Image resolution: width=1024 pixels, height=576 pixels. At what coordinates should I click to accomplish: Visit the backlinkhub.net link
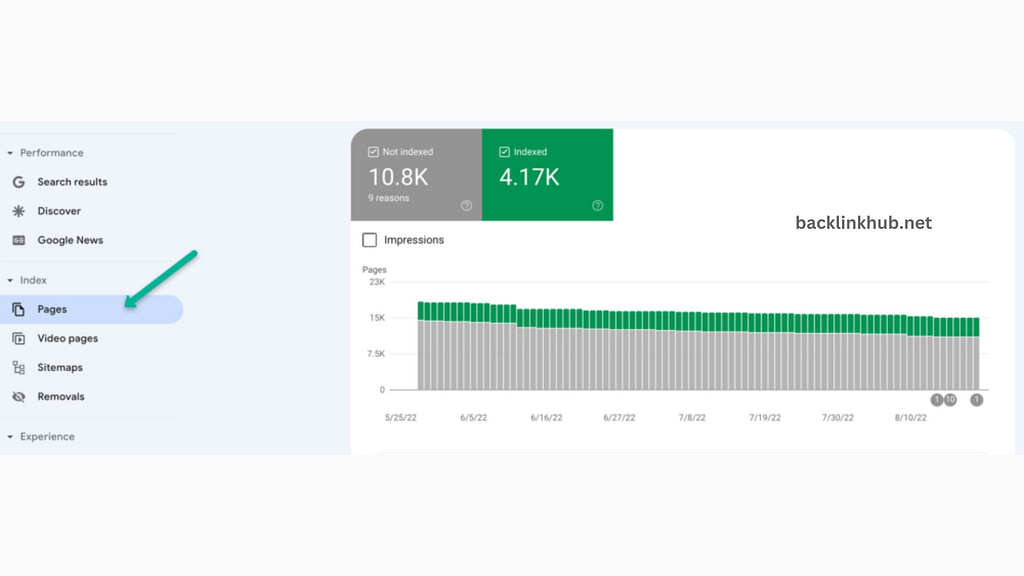[x=862, y=222]
